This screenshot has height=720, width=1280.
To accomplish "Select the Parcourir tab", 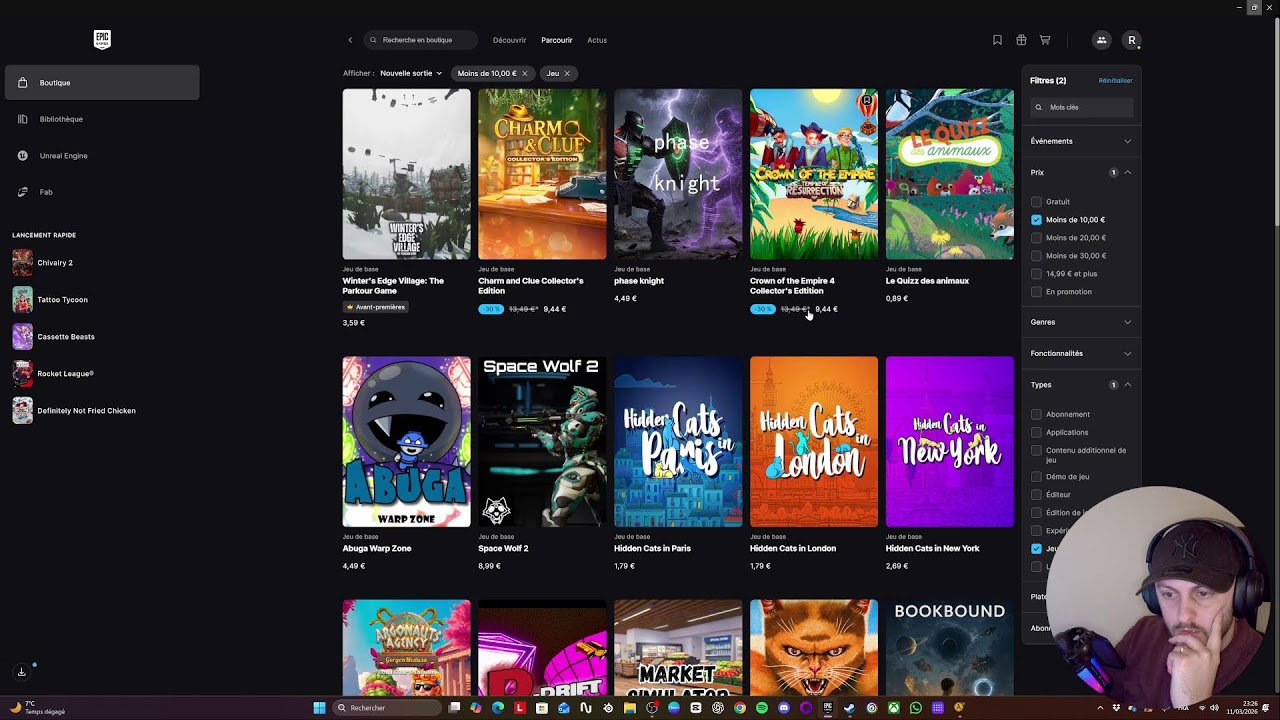I will pyautogui.click(x=557, y=40).
